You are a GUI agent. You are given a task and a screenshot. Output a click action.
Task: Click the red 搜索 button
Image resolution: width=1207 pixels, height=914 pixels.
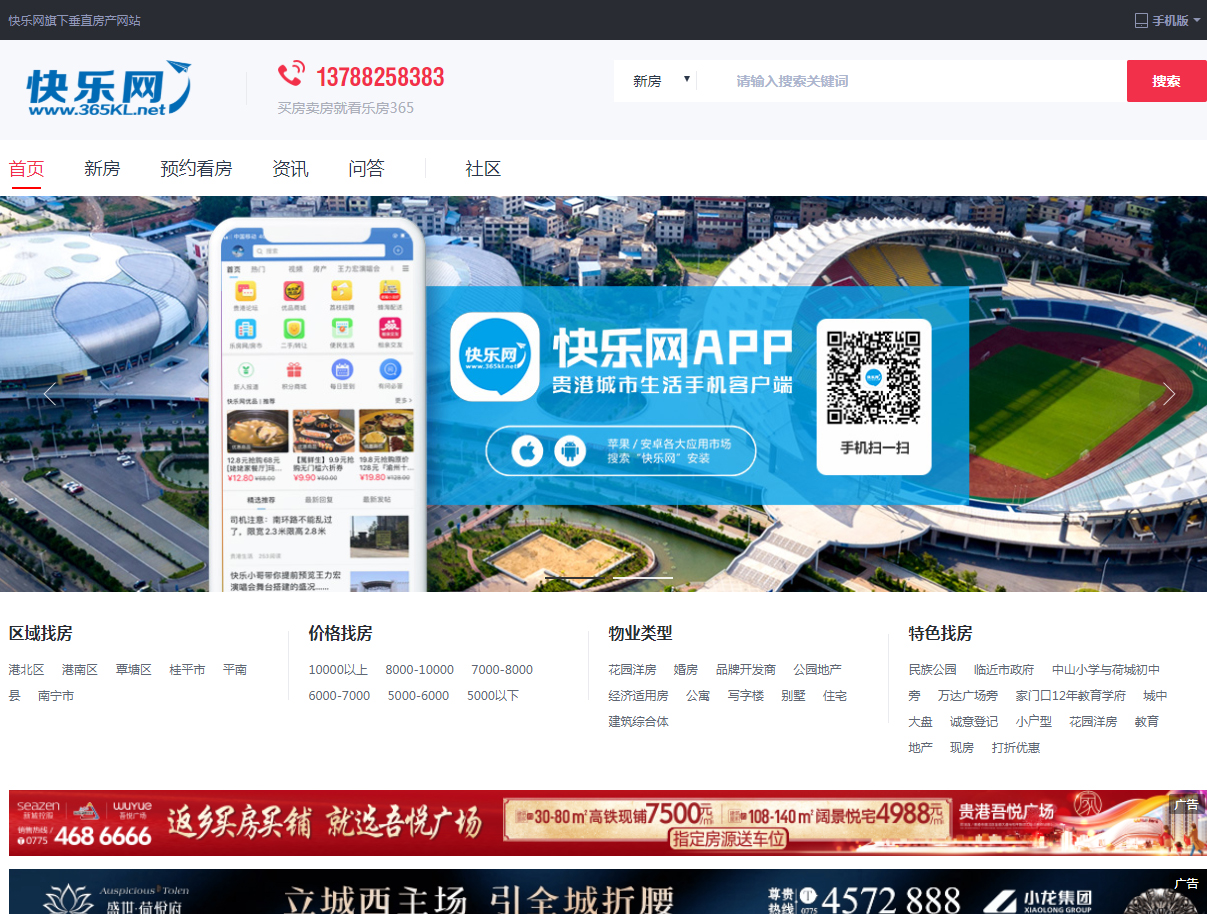coord(1166,81)
